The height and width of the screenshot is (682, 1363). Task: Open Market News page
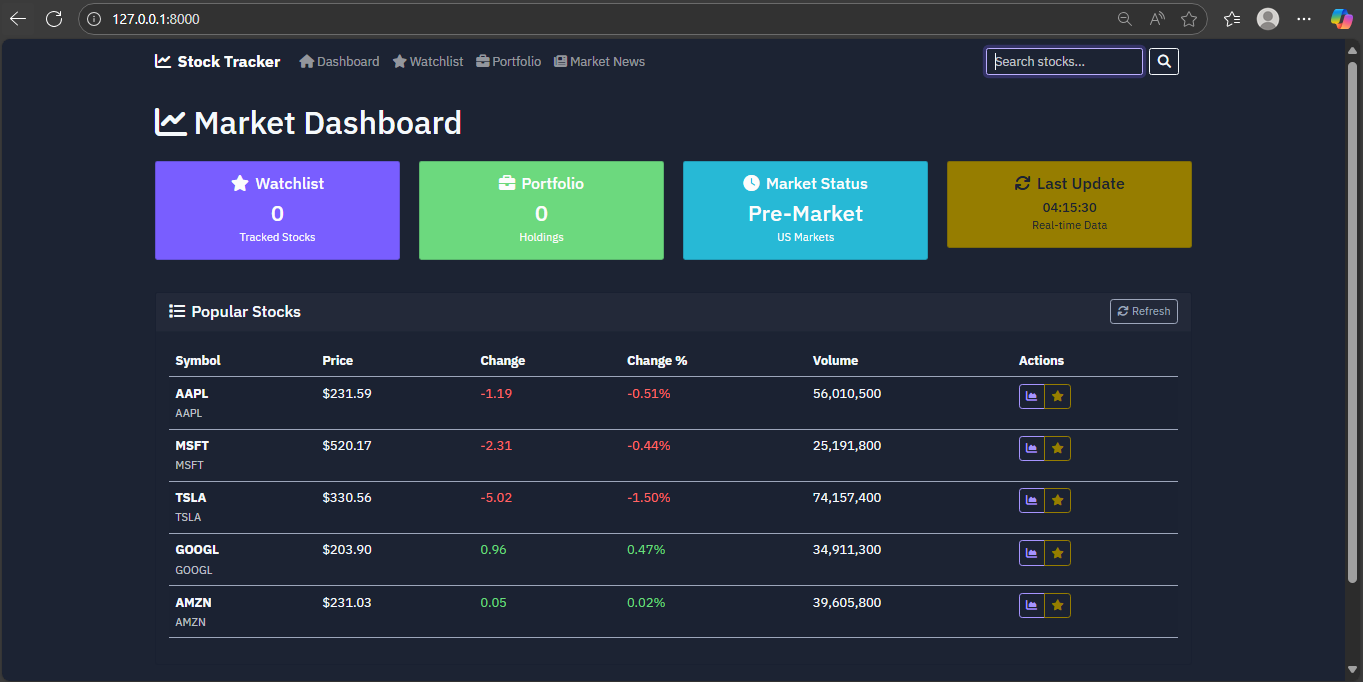pos(599,62)
